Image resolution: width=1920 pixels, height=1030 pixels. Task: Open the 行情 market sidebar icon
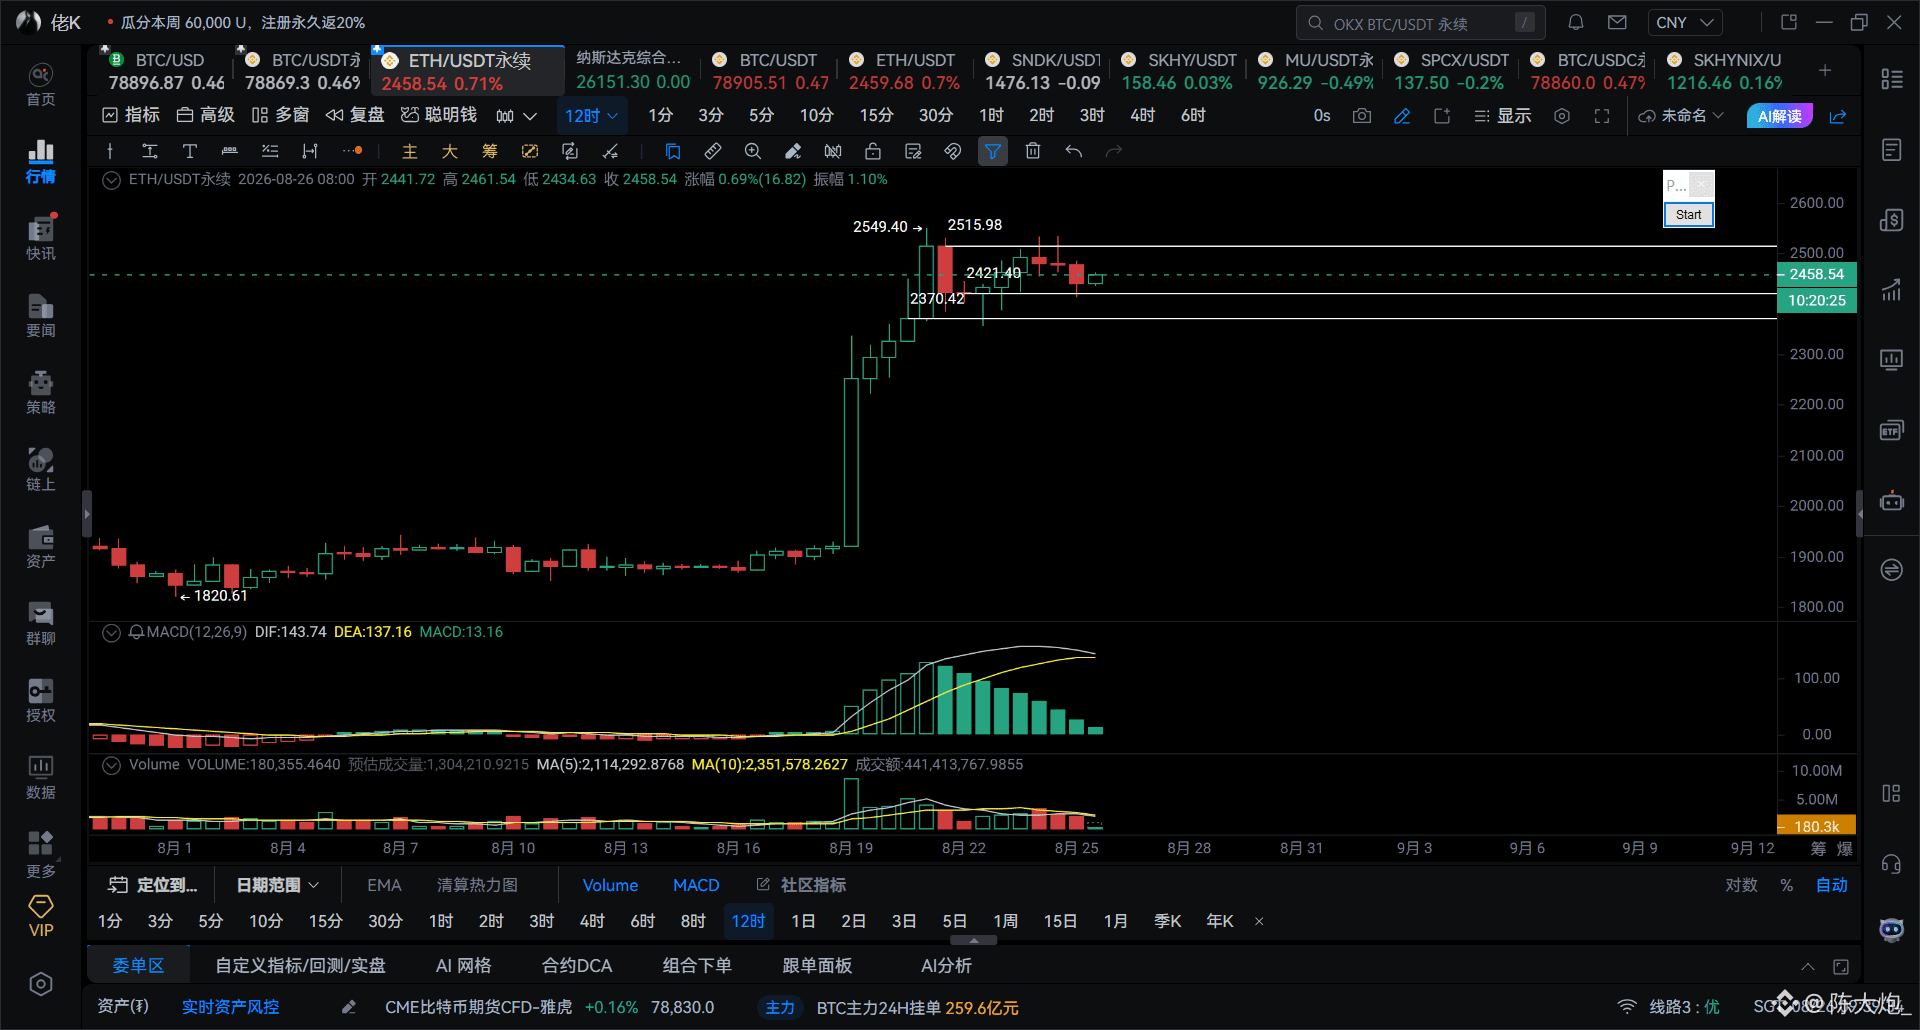(40, 161)
